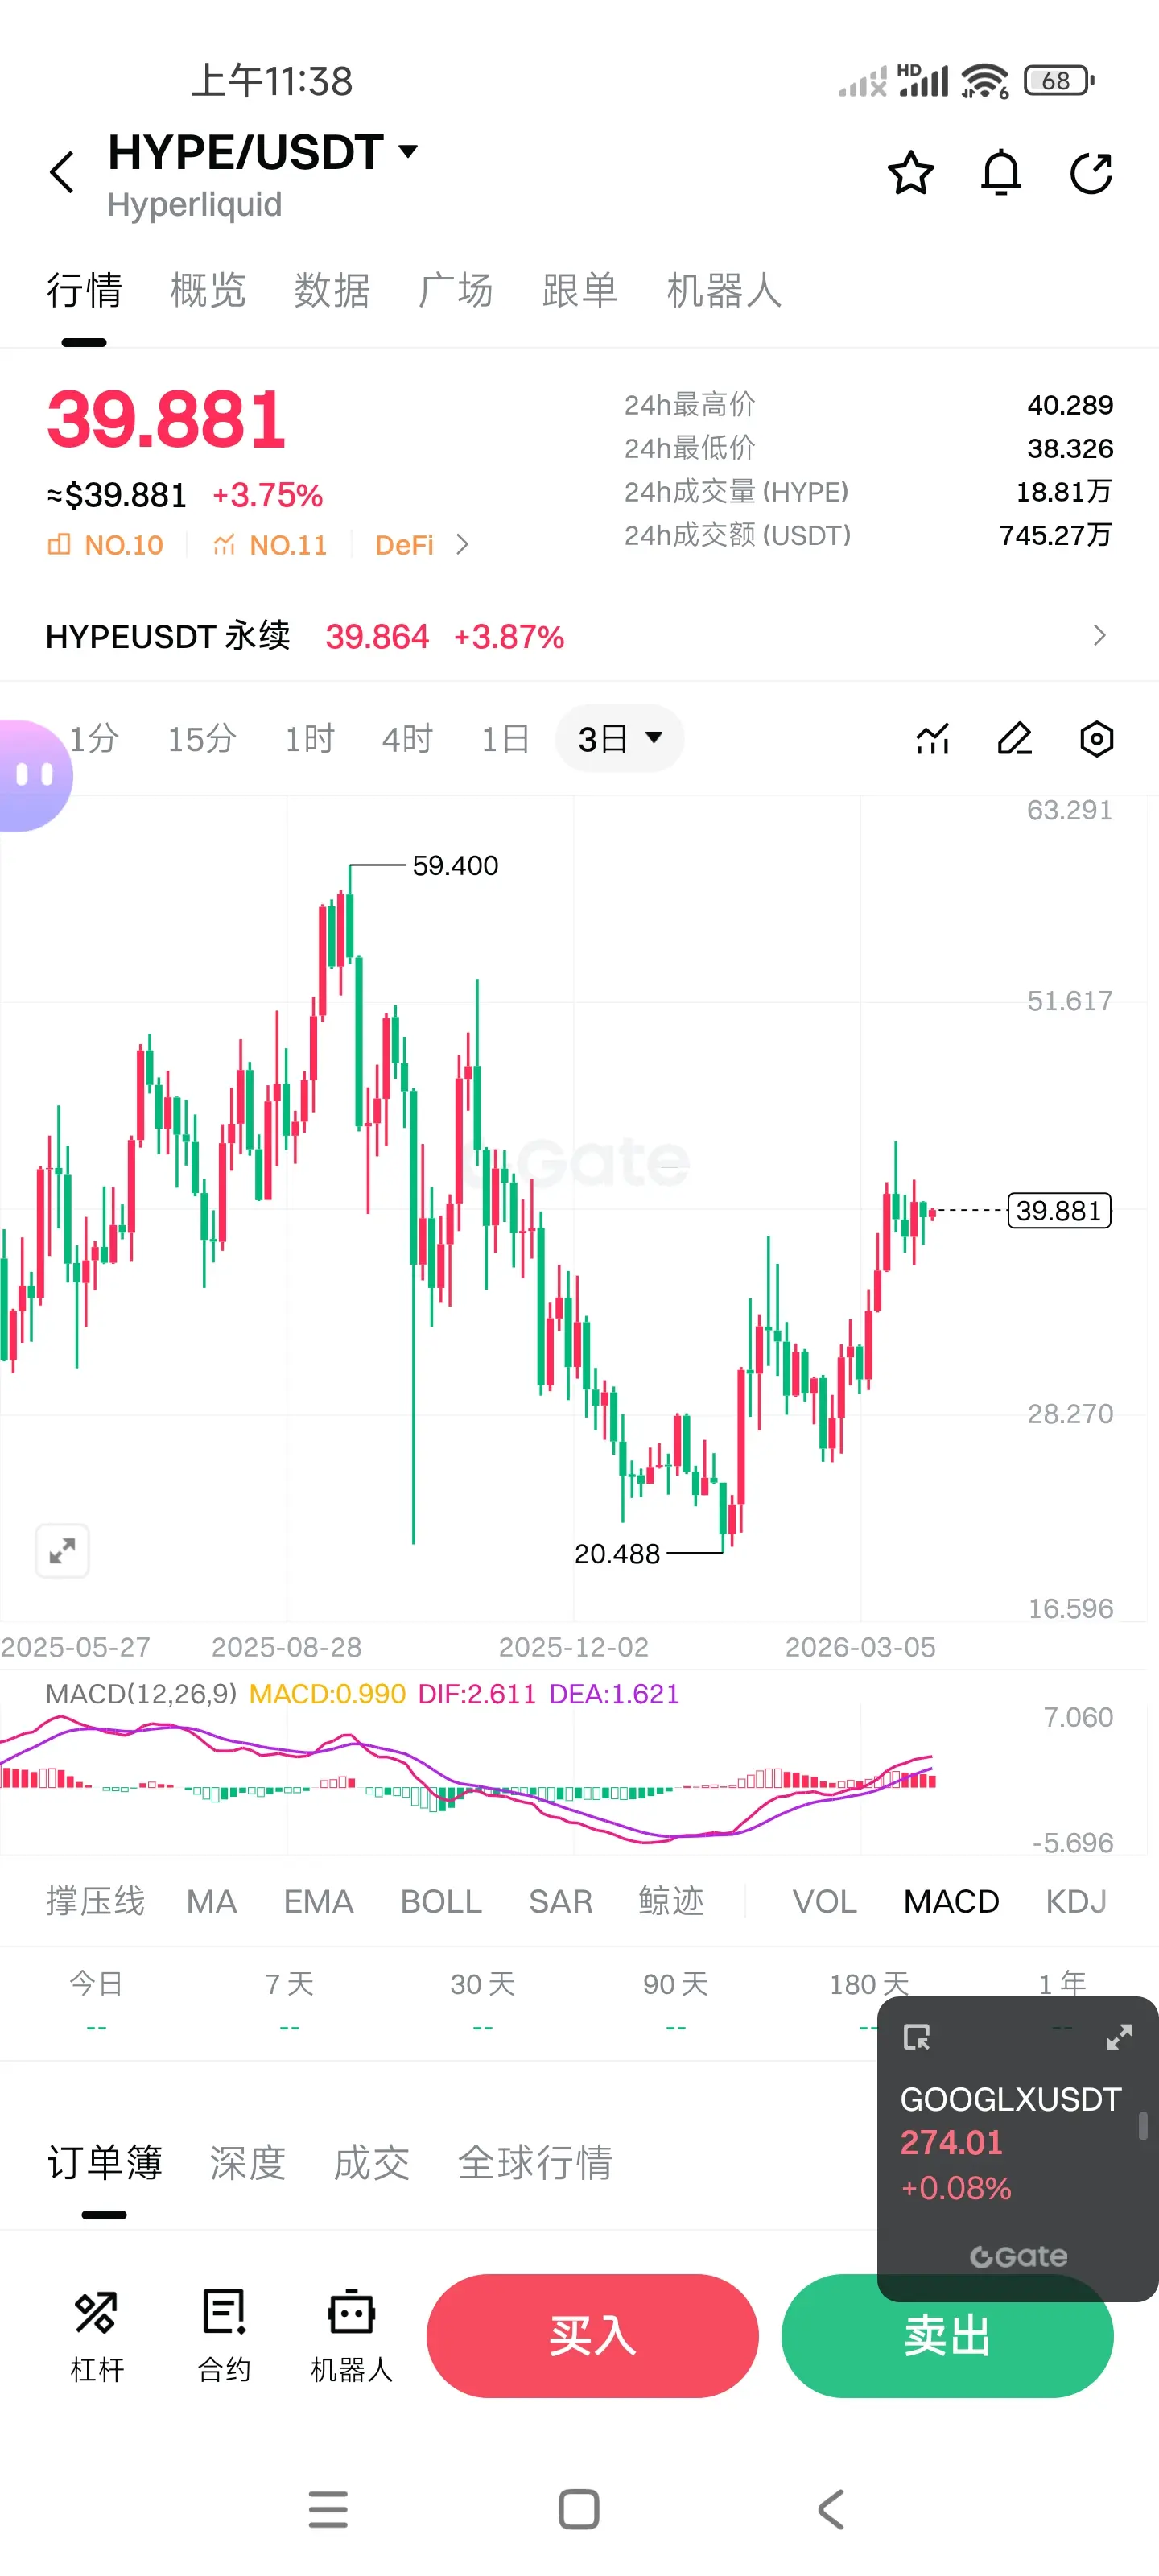1159x2576 pixels.
Task: Open GOOGLXUSDT widget pop-out icon
Action: coord(916,2037)
